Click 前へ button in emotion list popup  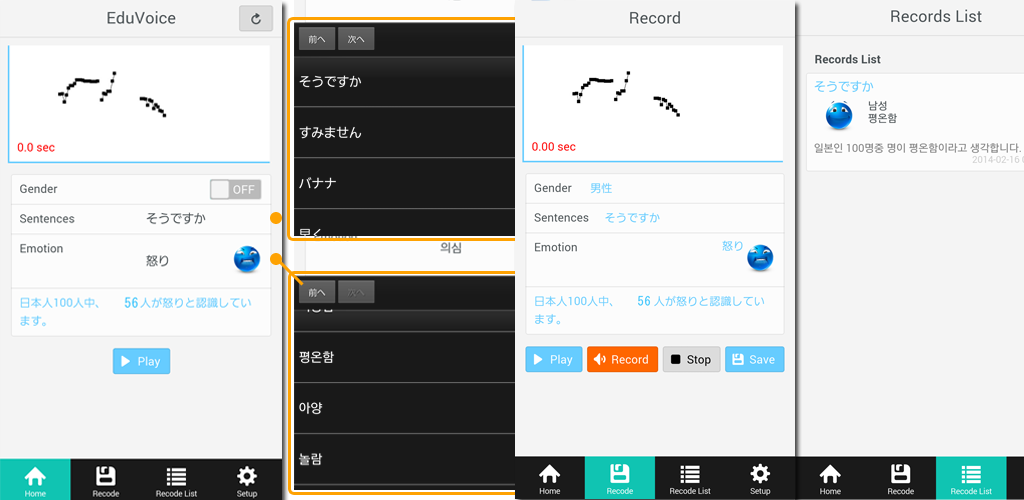click(x=317, y=292)
